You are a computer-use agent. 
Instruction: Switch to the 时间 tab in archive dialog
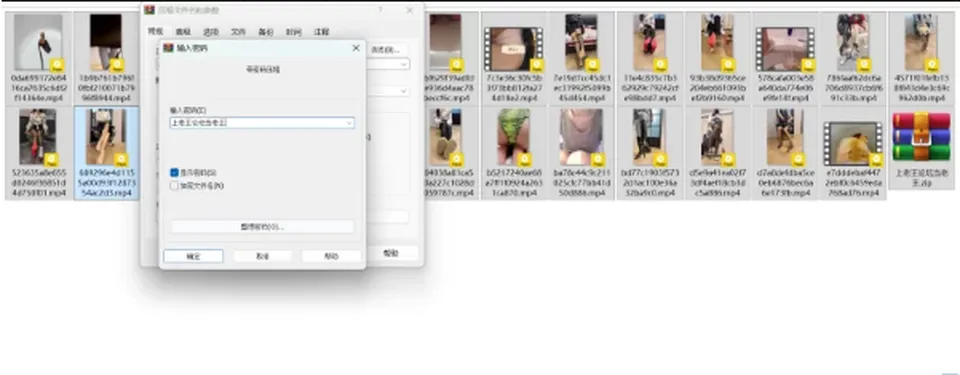(293, 32)
